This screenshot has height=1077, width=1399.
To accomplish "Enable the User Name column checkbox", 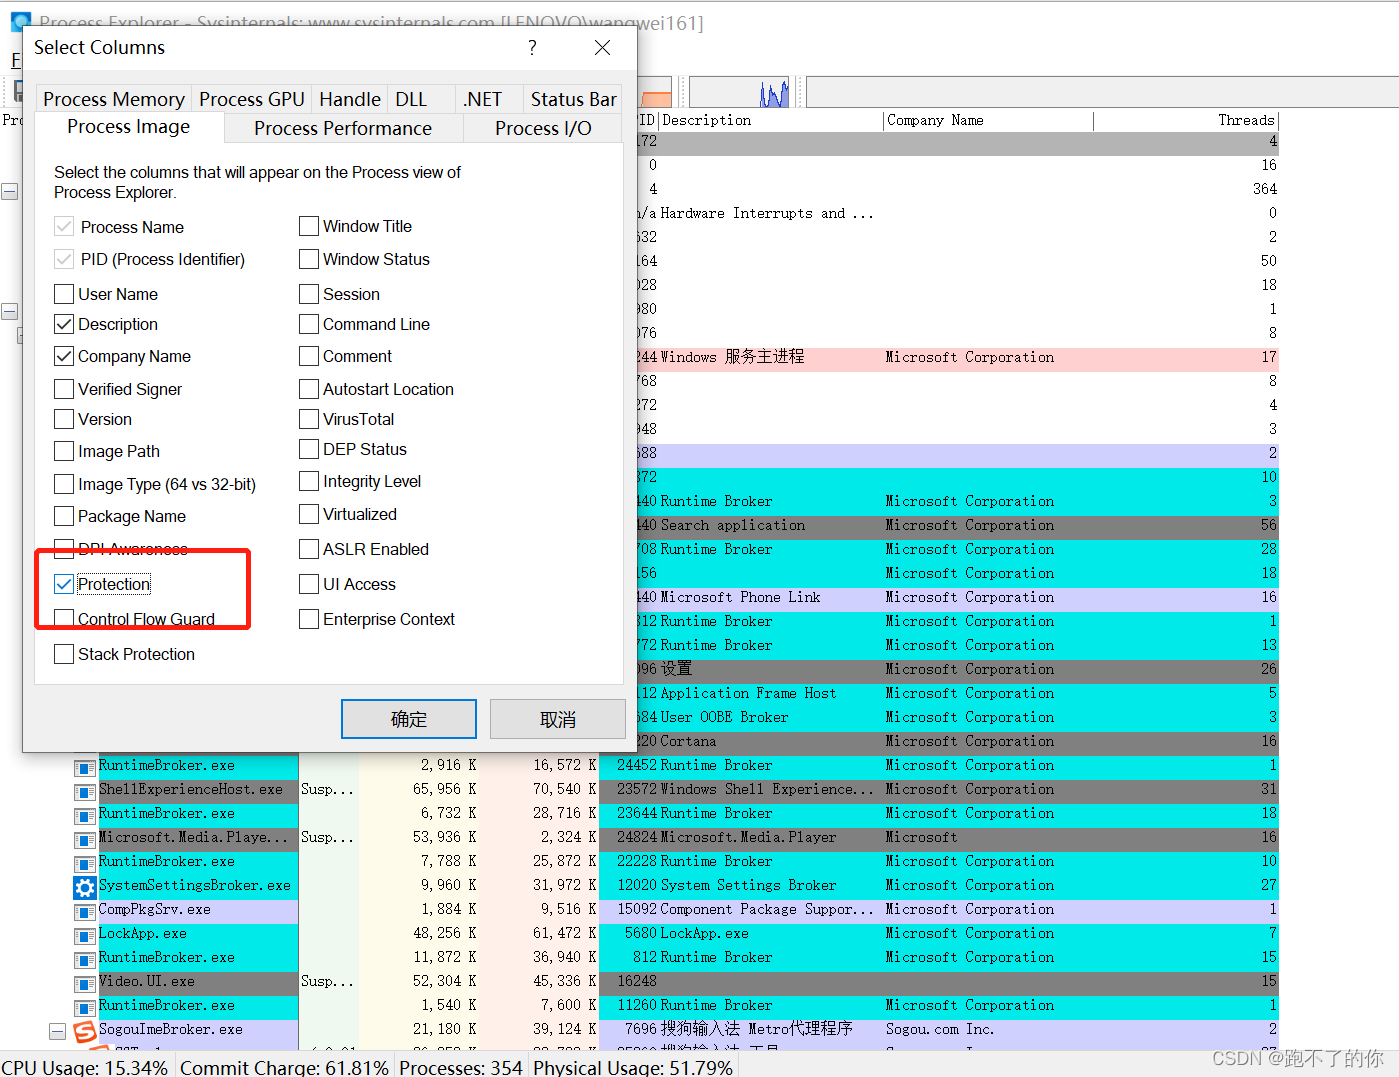I will pyautogui.click(x=64, y=294).
